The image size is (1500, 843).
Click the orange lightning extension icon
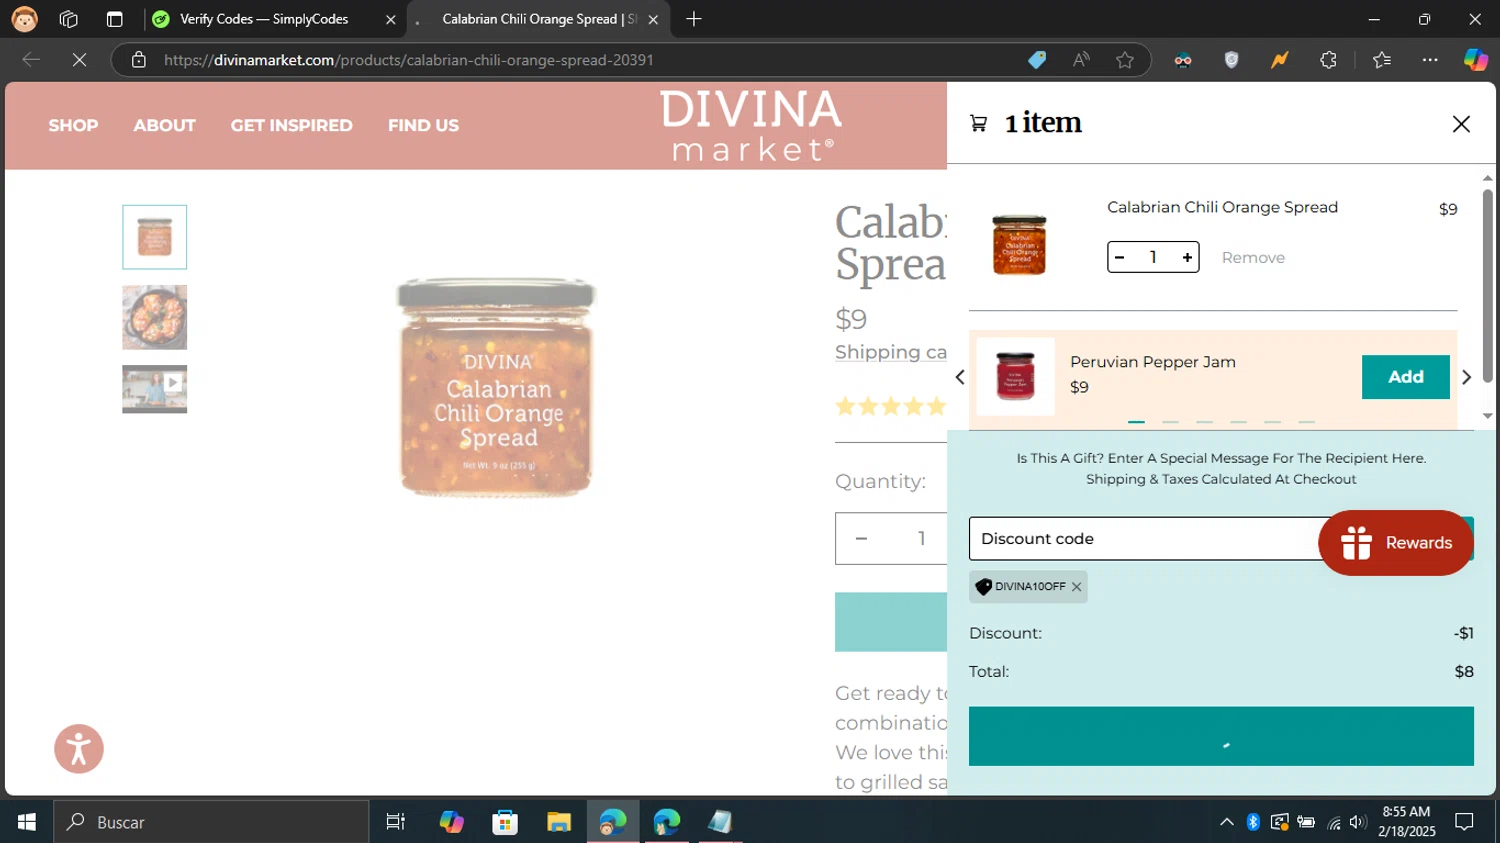[1279, 60]
